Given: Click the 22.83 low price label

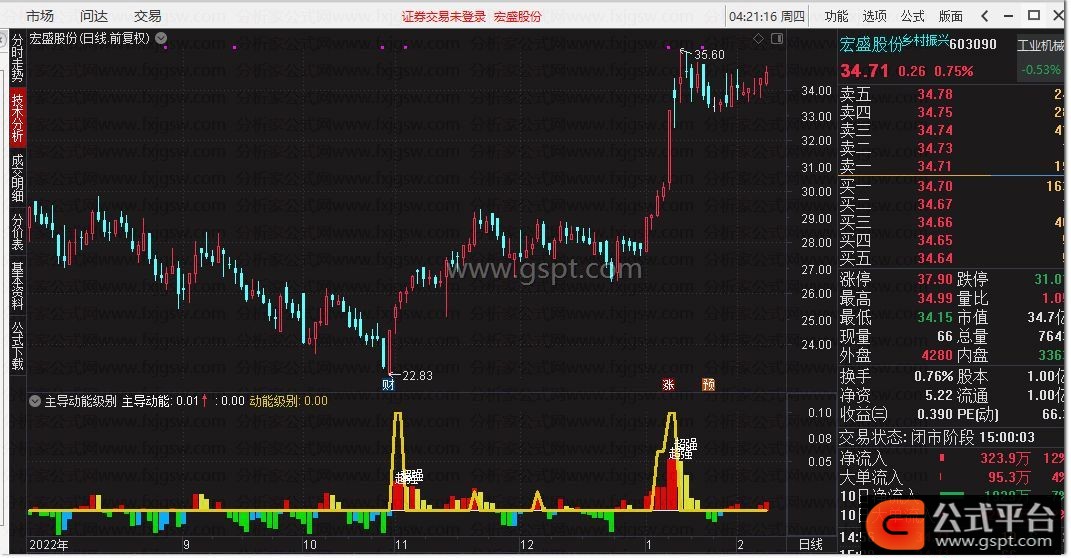Looking at the screenshot, I should click(x=417, y=376).
